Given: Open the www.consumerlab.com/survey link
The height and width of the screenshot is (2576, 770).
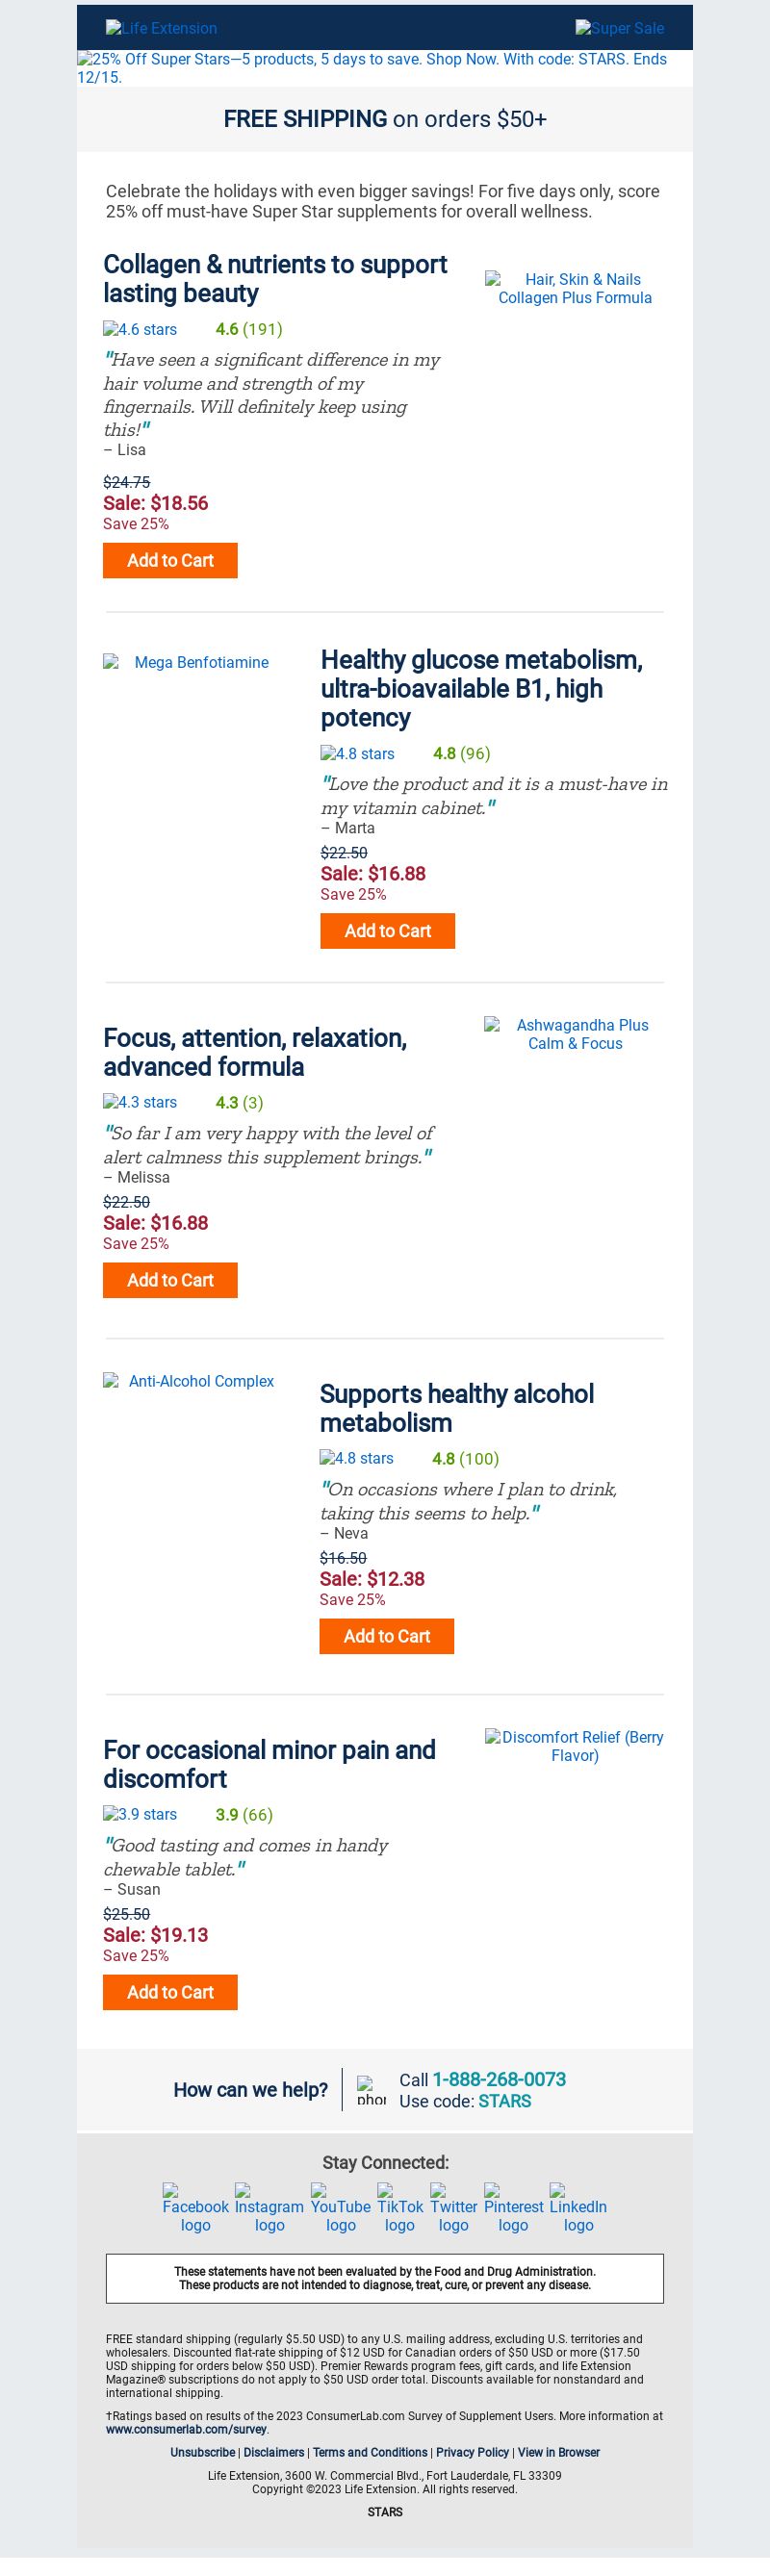Looking at the screenshot, I should pyautogui.click(x=186, y=2429).
